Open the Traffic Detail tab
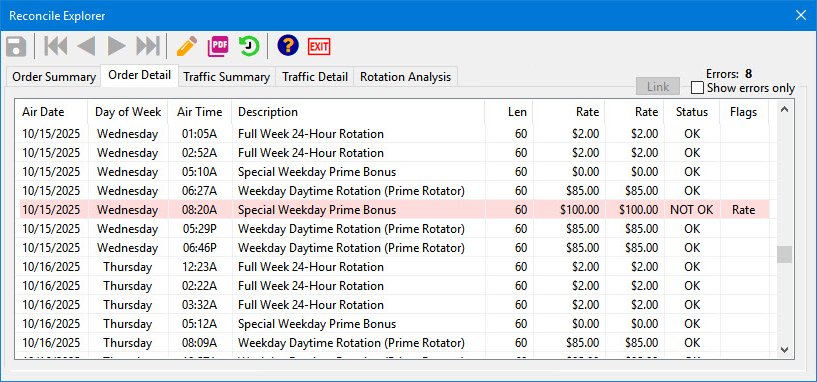This screenshot has width=817, height=382. pyautogui.click(x=315, y=77)
